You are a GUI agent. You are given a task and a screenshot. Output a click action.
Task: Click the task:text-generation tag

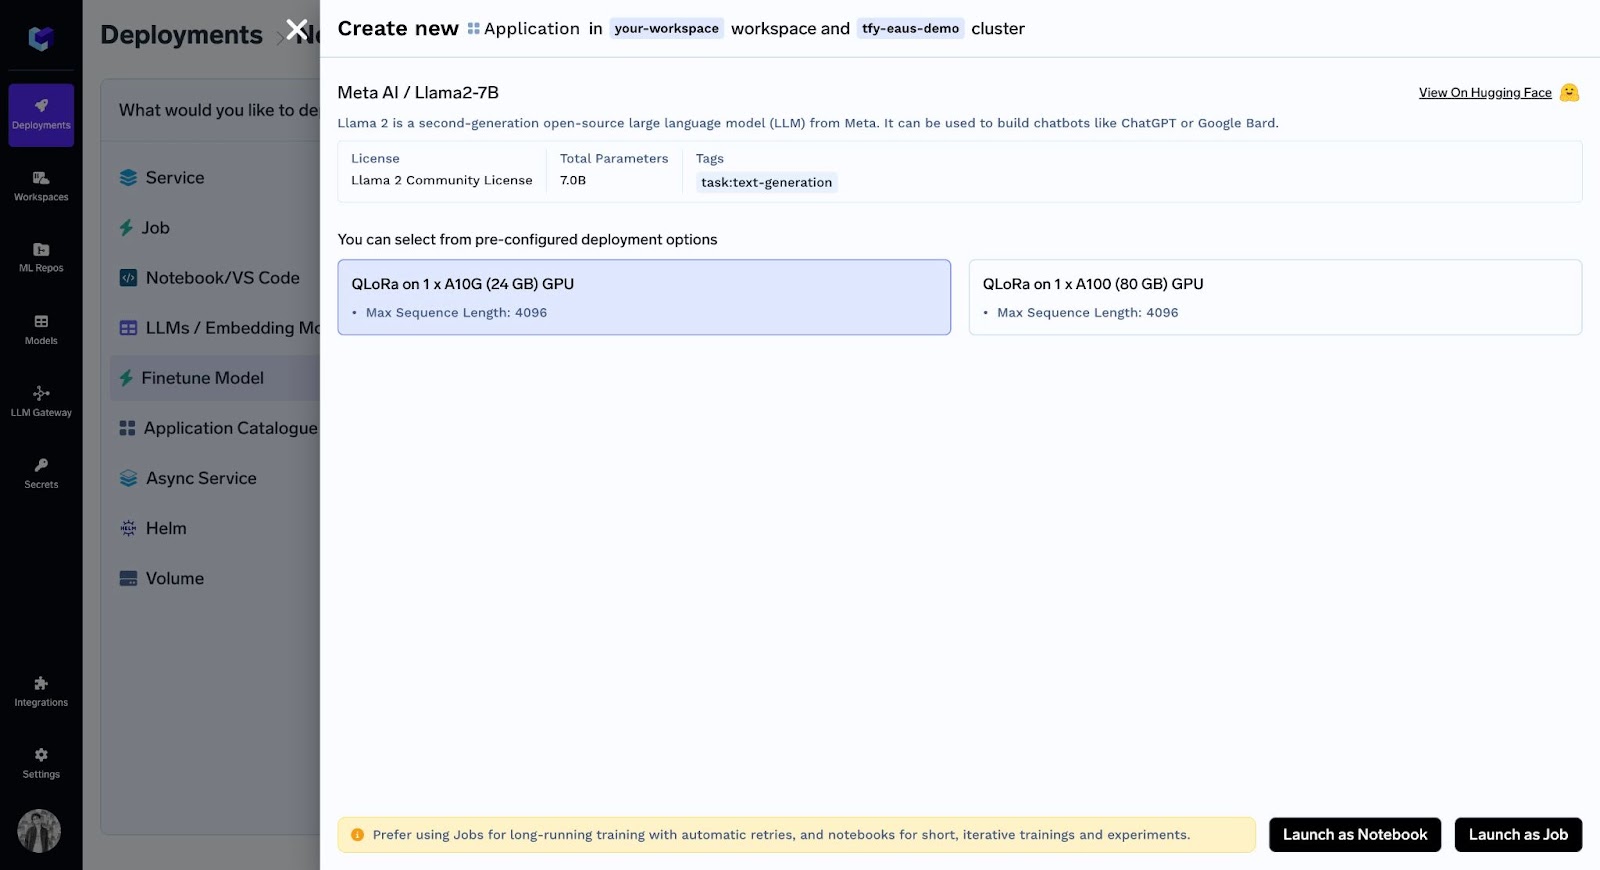coord(766,182)
